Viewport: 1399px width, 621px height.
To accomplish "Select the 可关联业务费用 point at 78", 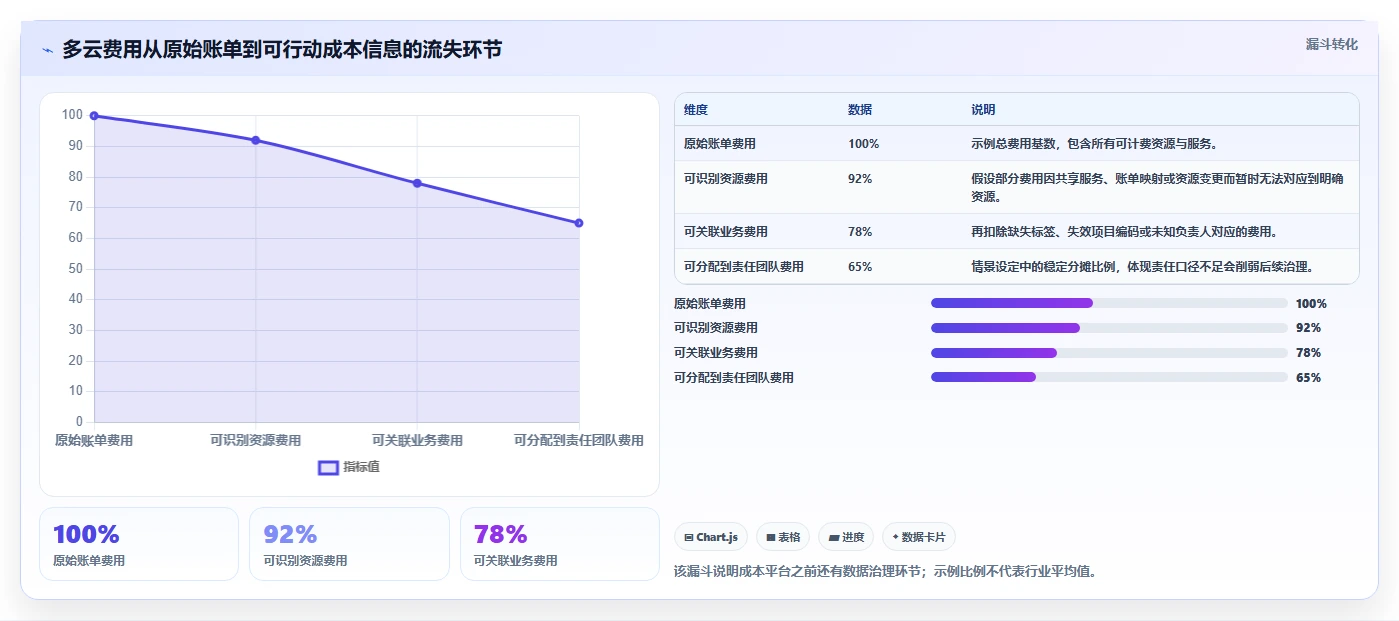I will [417, 183].
